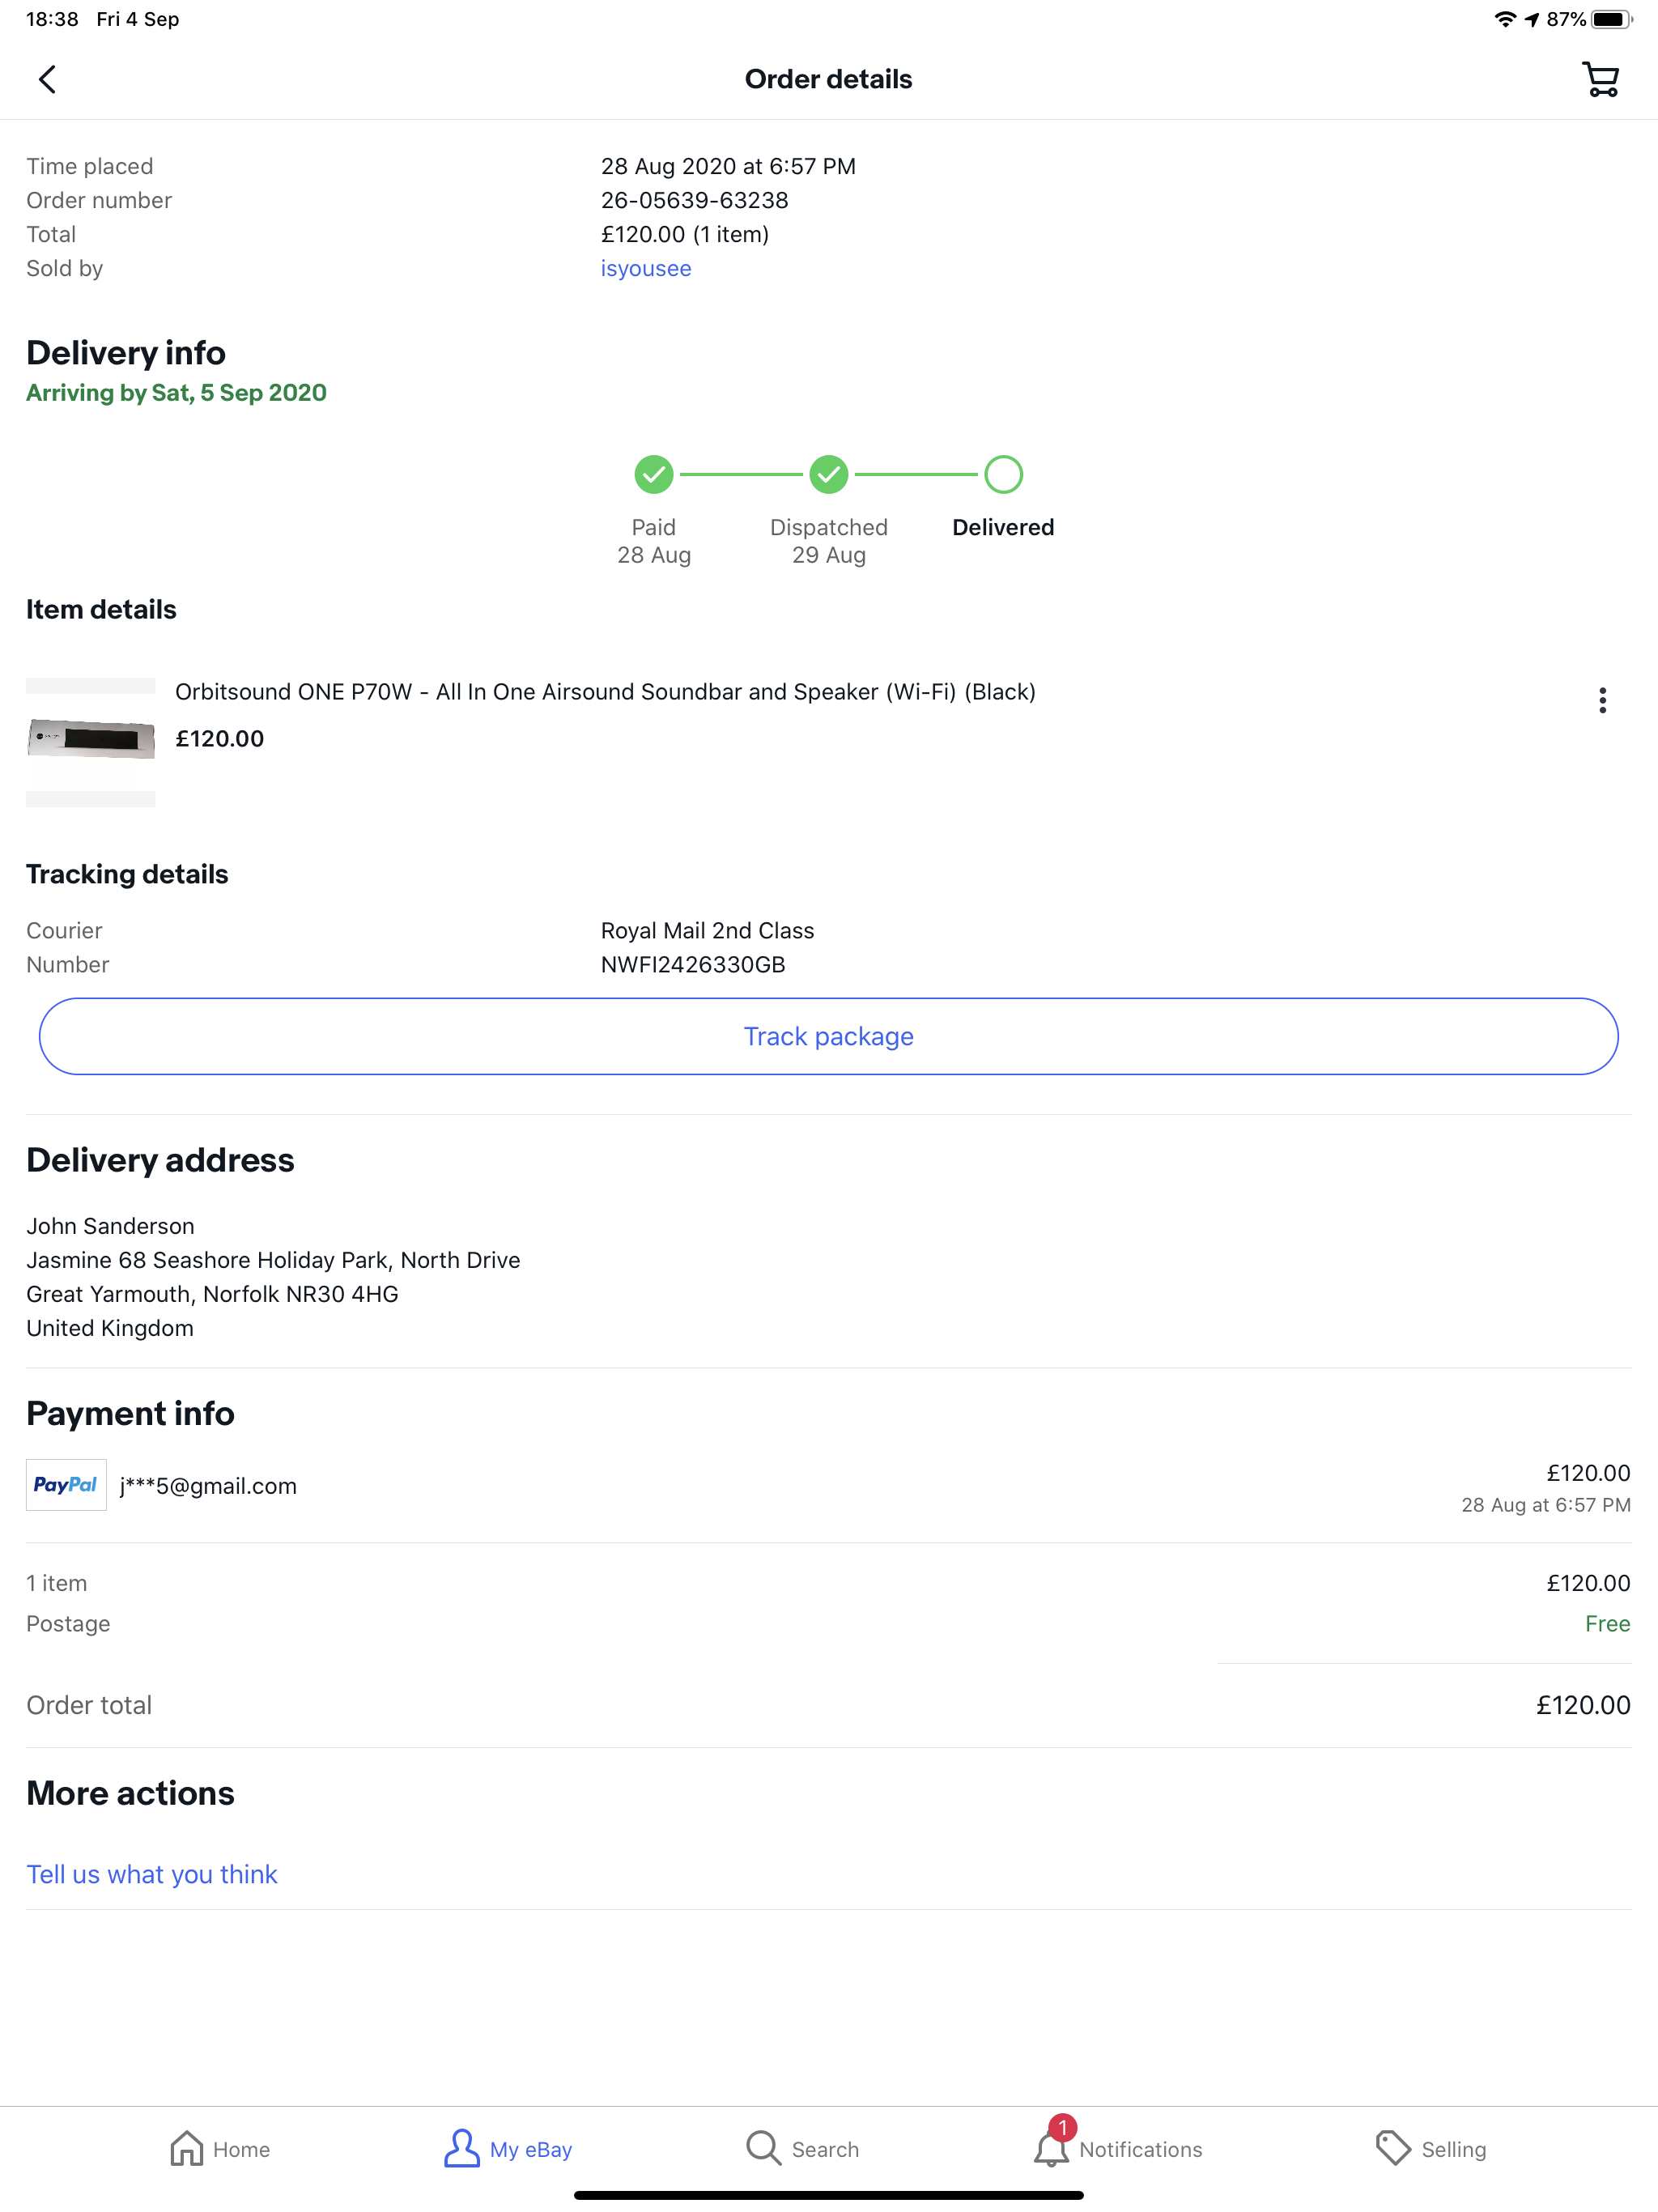
Task: Tap the Dispatched status checkmark
Action: 829,475
